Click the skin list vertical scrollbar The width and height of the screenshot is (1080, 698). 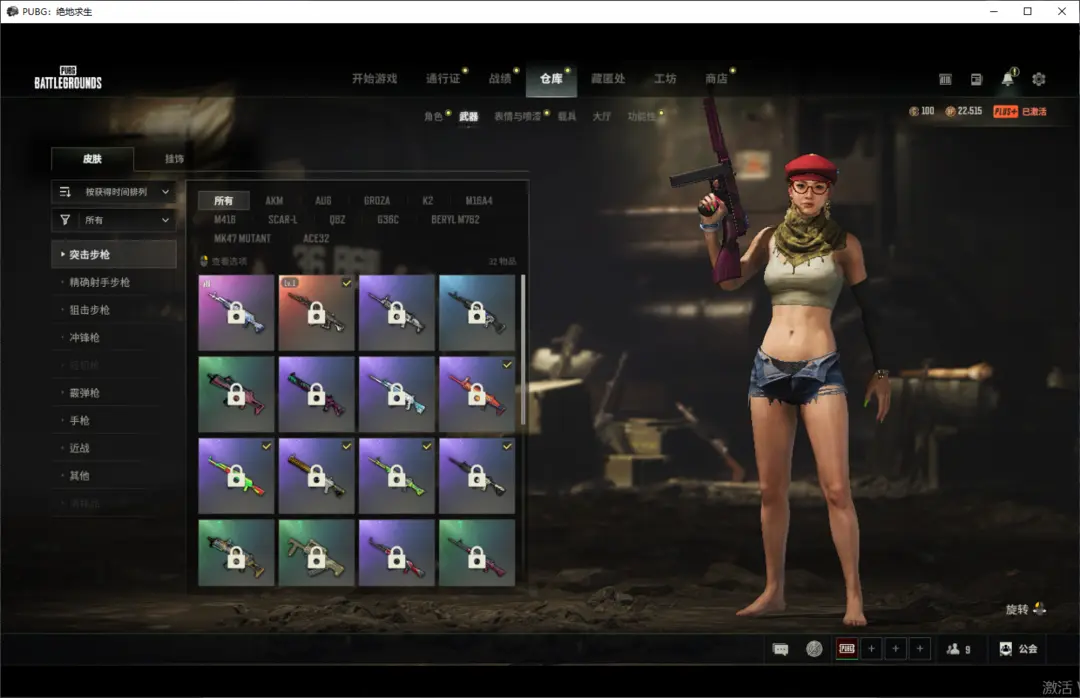[522, 350]
